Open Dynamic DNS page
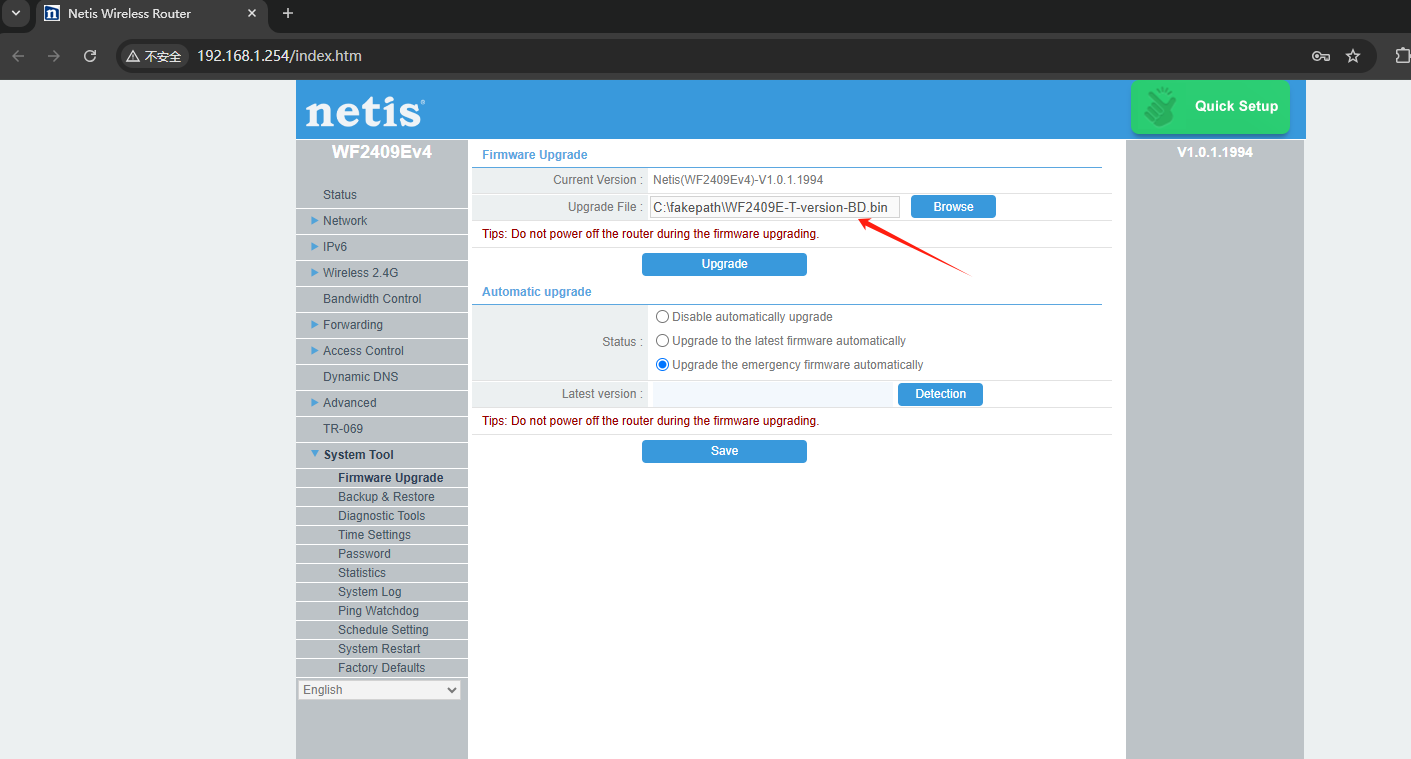This screenshot has width=1411, height=759. tap(361, 377)
